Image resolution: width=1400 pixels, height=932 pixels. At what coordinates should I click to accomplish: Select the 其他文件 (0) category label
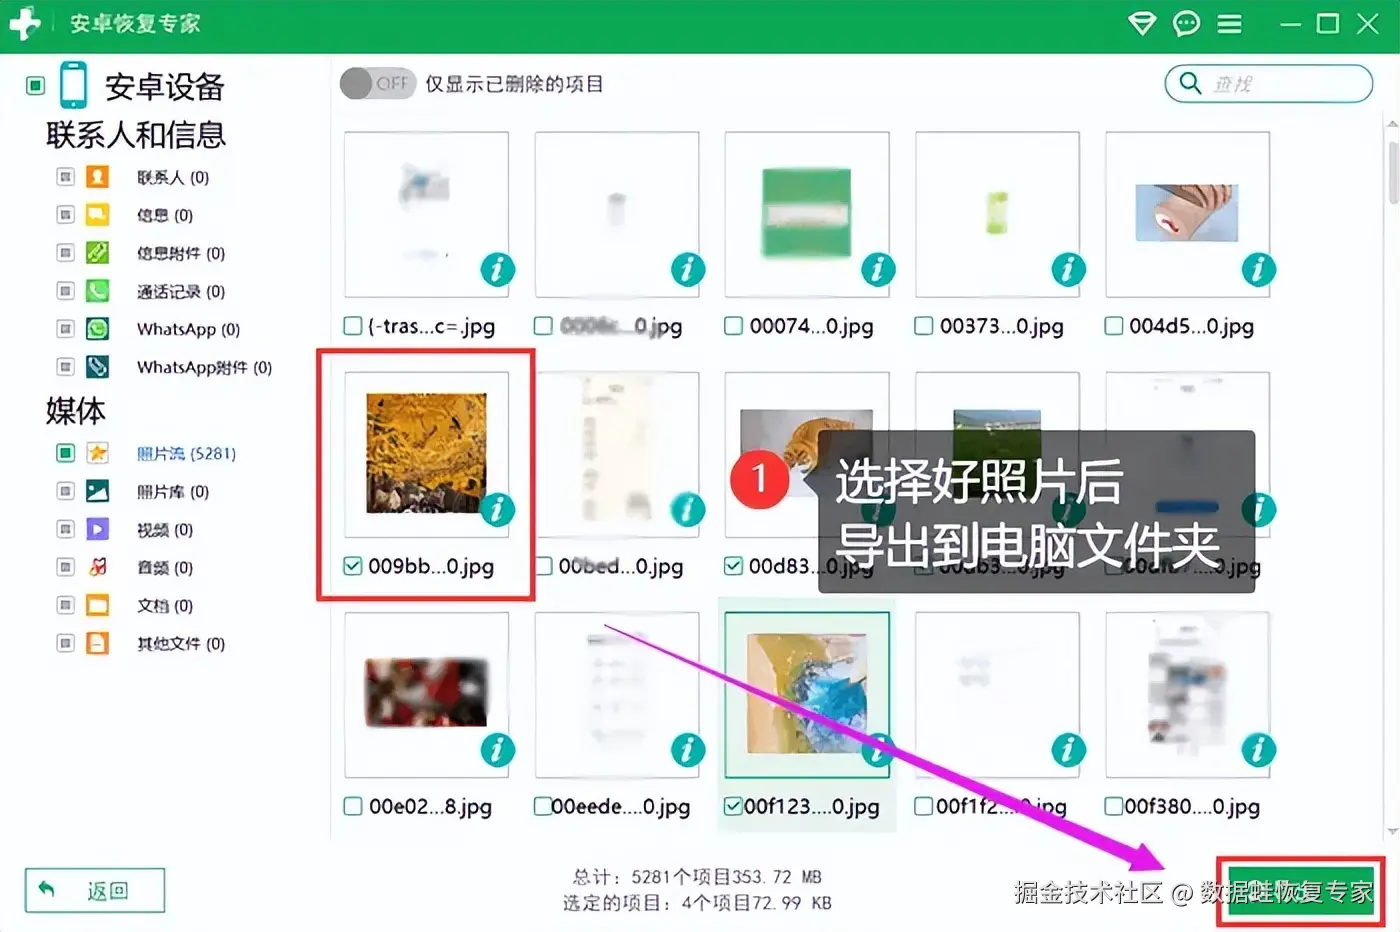(181, 643)
